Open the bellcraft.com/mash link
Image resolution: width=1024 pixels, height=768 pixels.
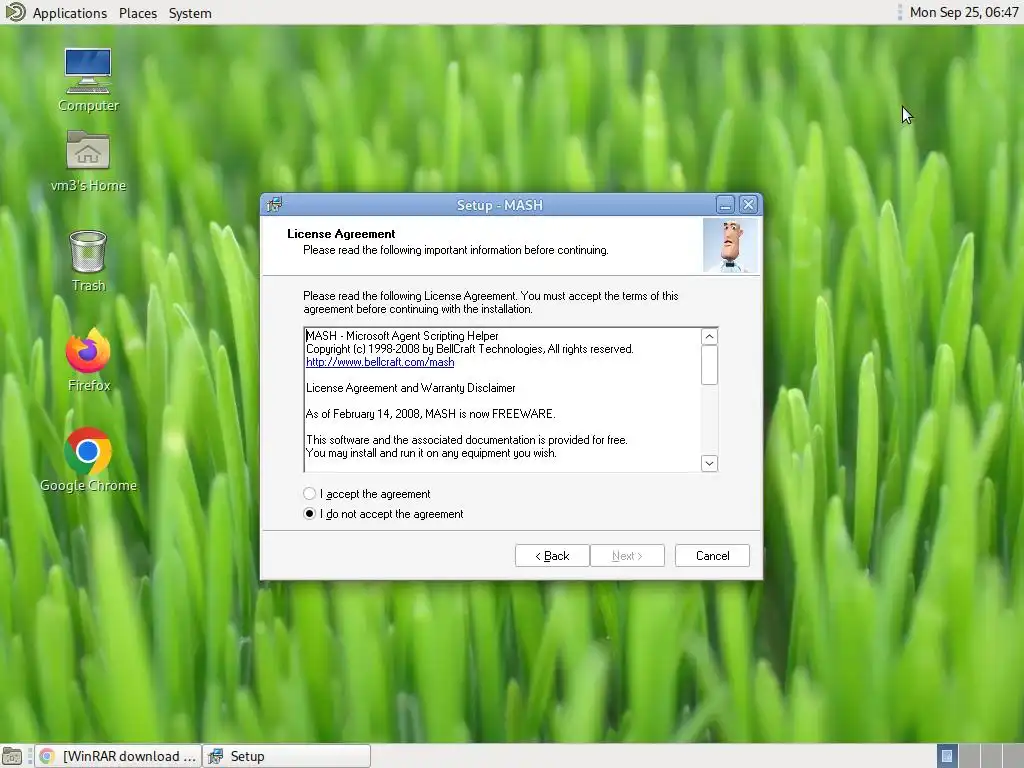380,362
